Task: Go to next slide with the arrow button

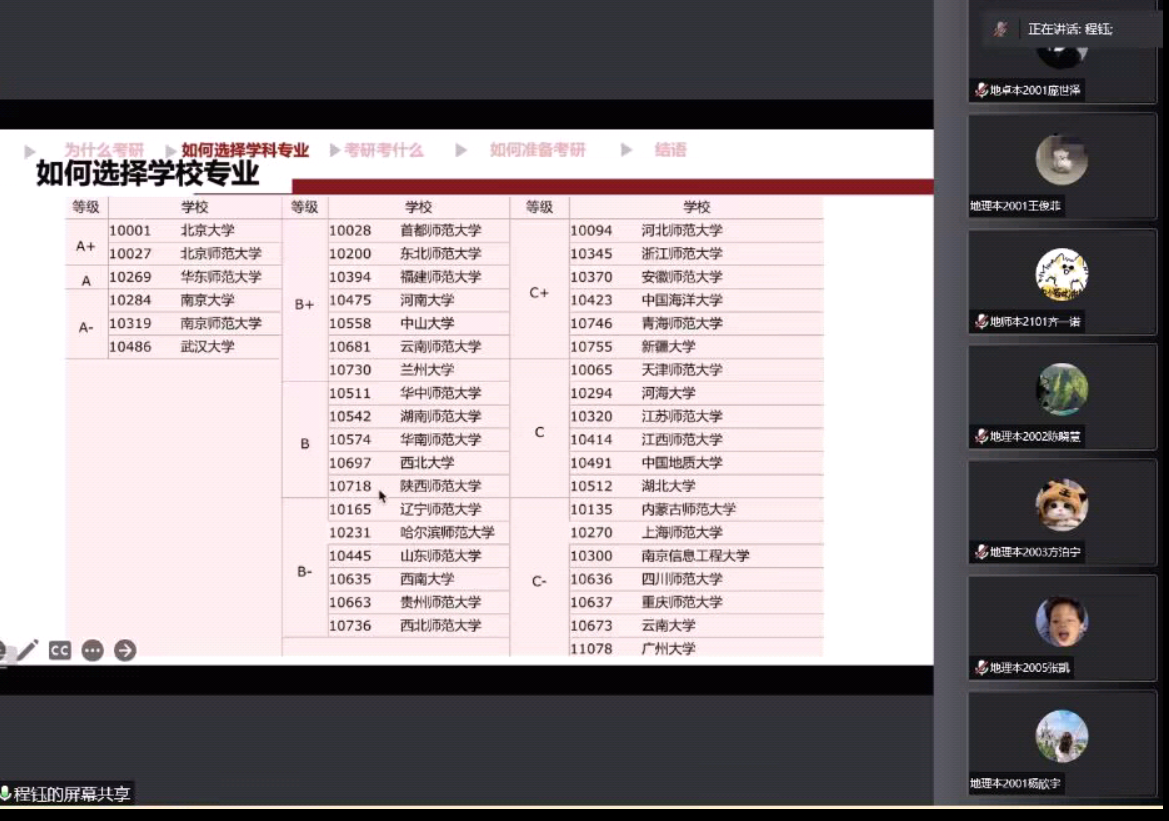Action: click(x=125, y=650)
